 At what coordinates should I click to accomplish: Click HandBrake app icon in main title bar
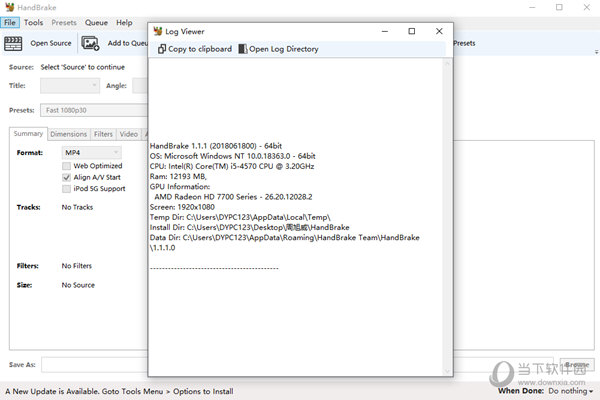(x=10, y=7)
